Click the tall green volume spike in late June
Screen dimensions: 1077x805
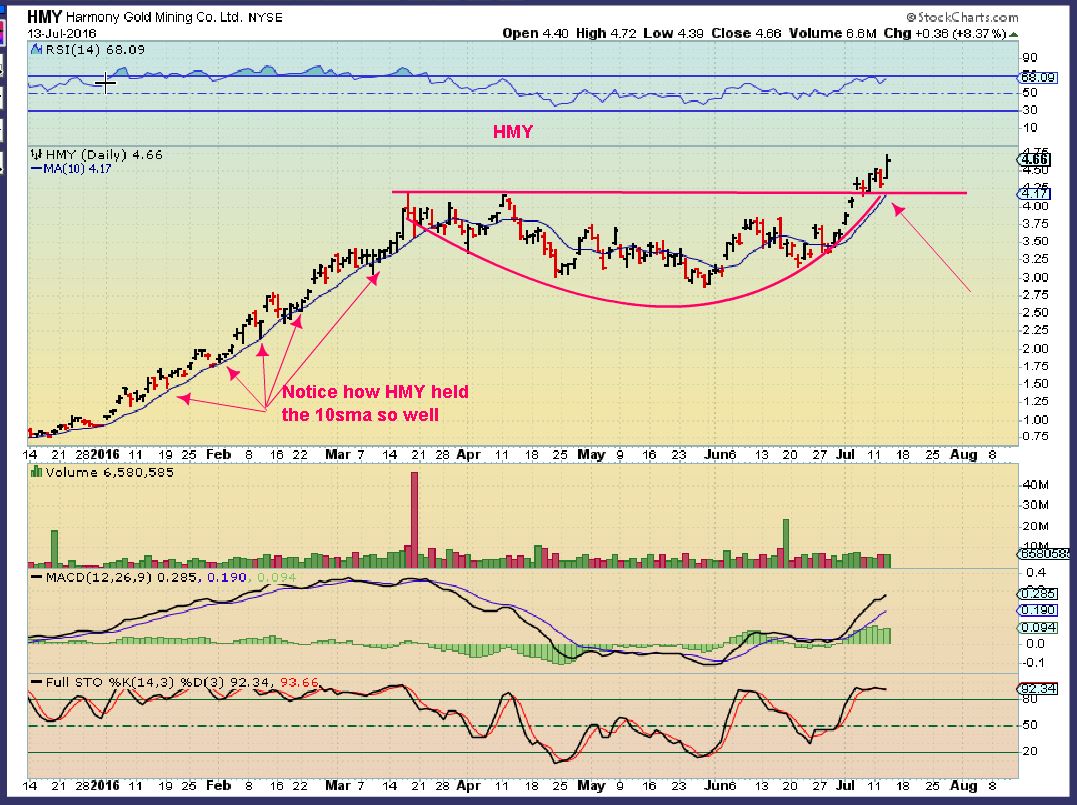(x=786, y=543)
